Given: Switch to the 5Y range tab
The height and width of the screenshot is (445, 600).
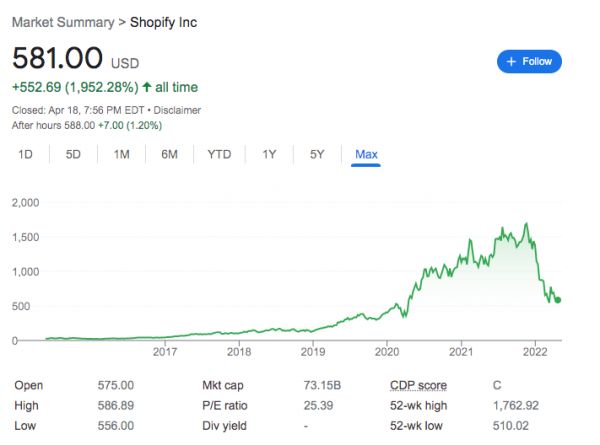Looking at the screenshot, I should point(317,154).
